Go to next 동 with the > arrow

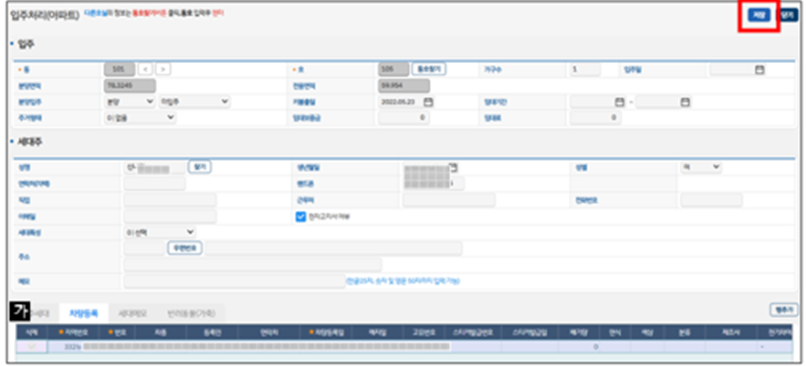[x=163, y=69]
